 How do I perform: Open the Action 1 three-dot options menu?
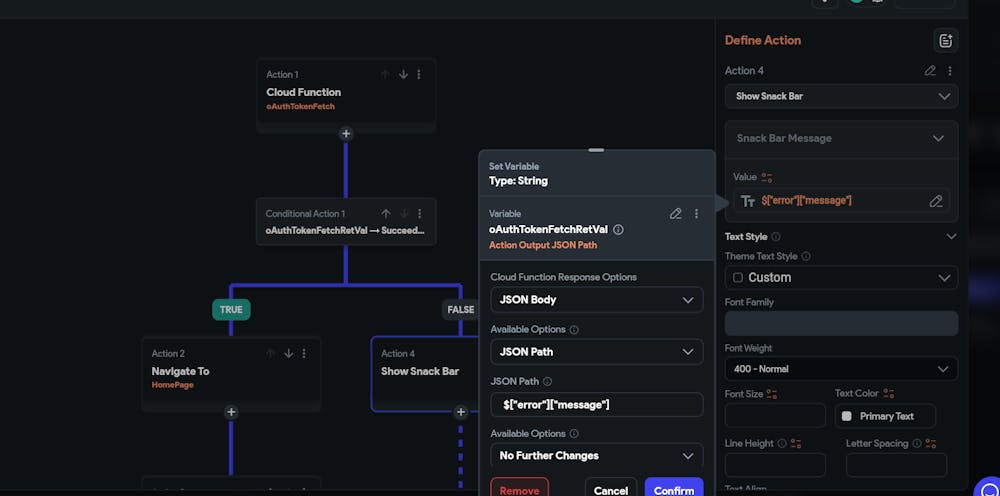click(x=419, y=74)
